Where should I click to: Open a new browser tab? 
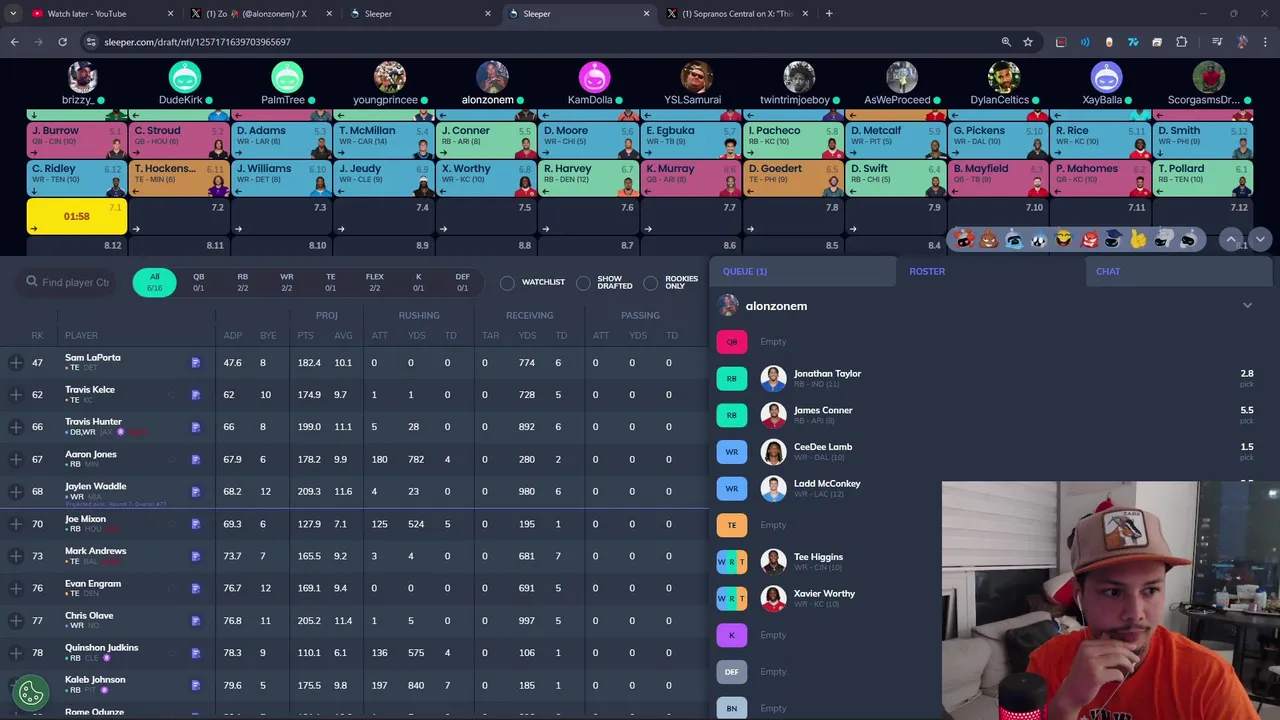coord(829,14)
